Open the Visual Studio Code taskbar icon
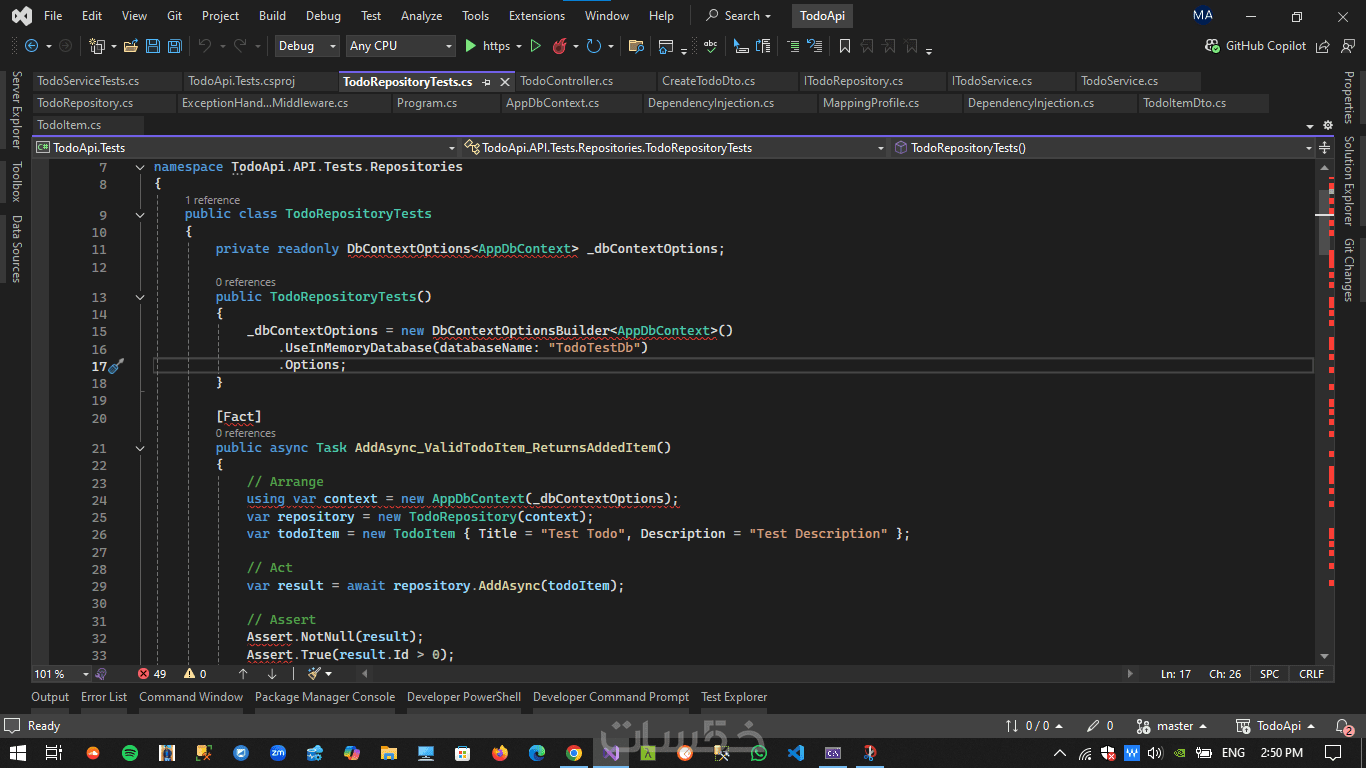The height and width of the screenshot is (768, 1366). 795,753
